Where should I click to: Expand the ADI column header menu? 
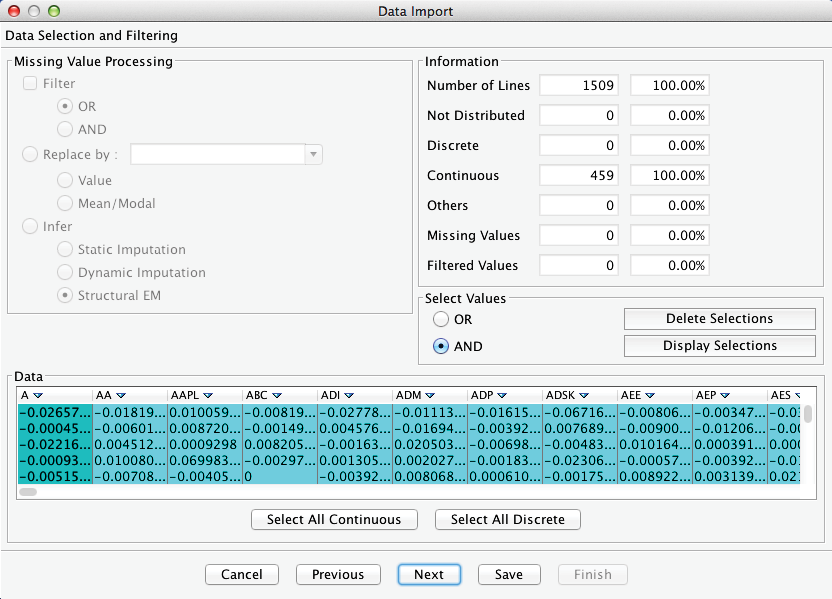352,396
